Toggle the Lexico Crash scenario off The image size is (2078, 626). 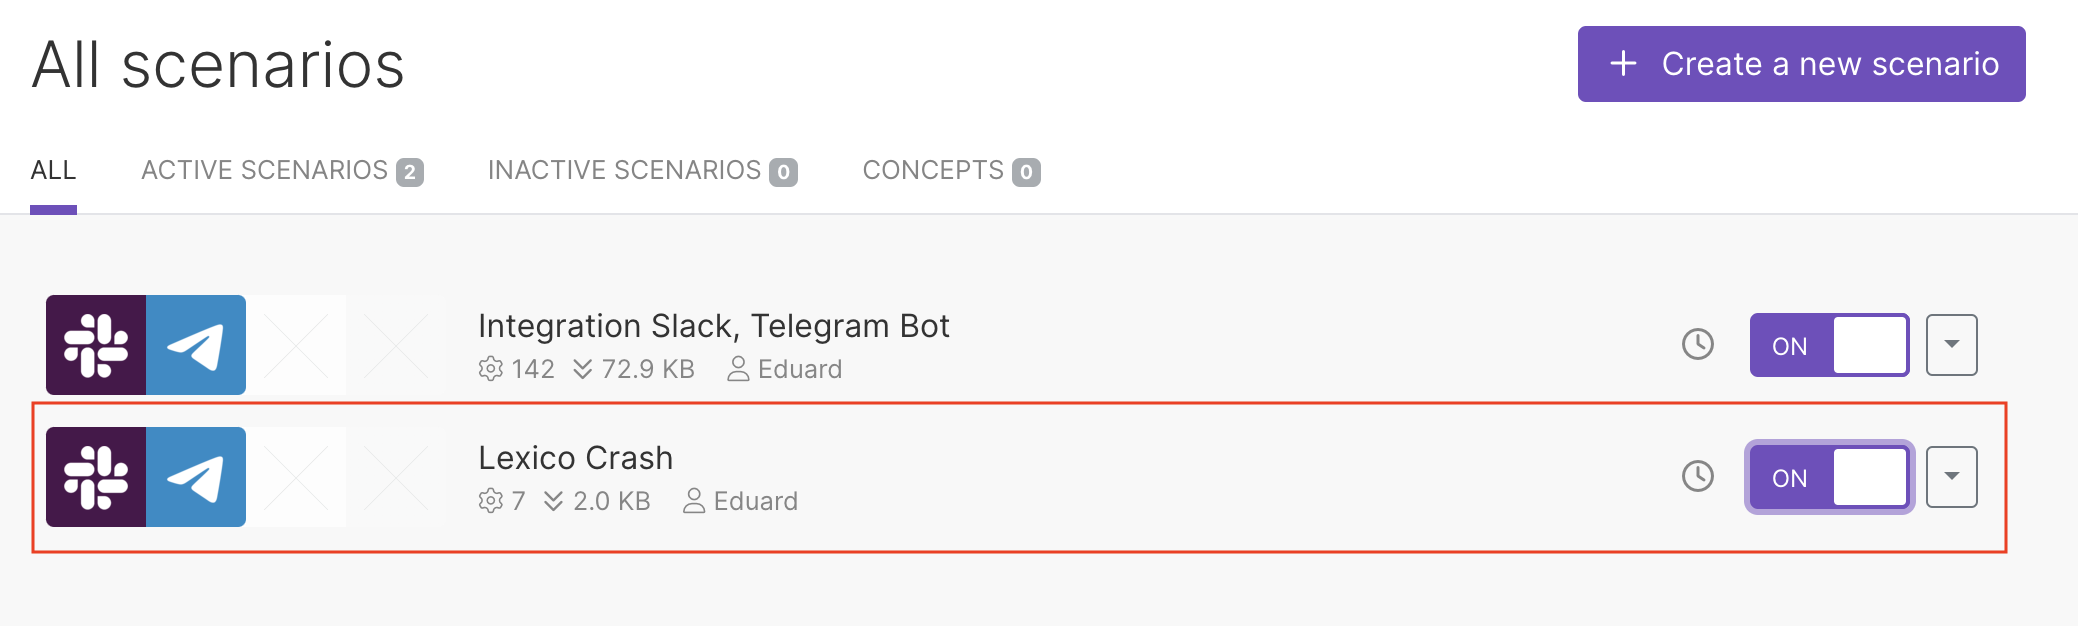[x=1829, y=477]
